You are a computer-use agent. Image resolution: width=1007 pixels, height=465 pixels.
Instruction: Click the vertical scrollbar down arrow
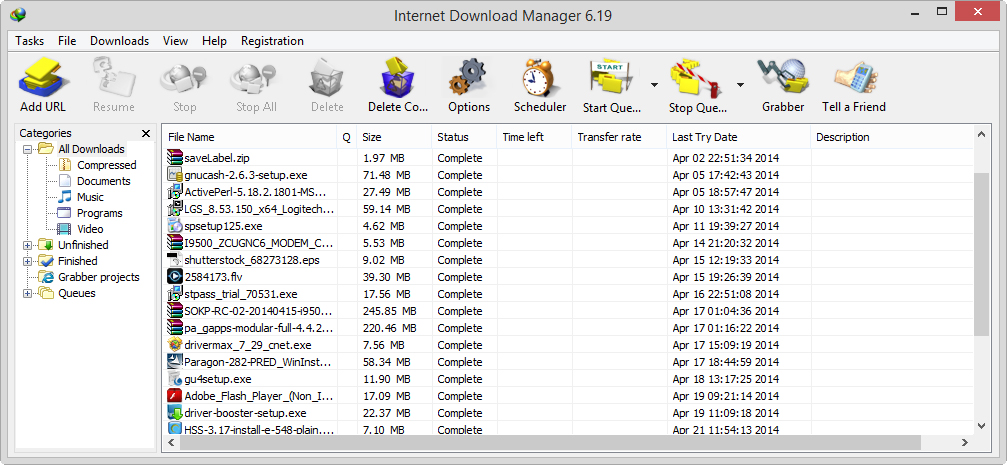[x=981, y=425]
